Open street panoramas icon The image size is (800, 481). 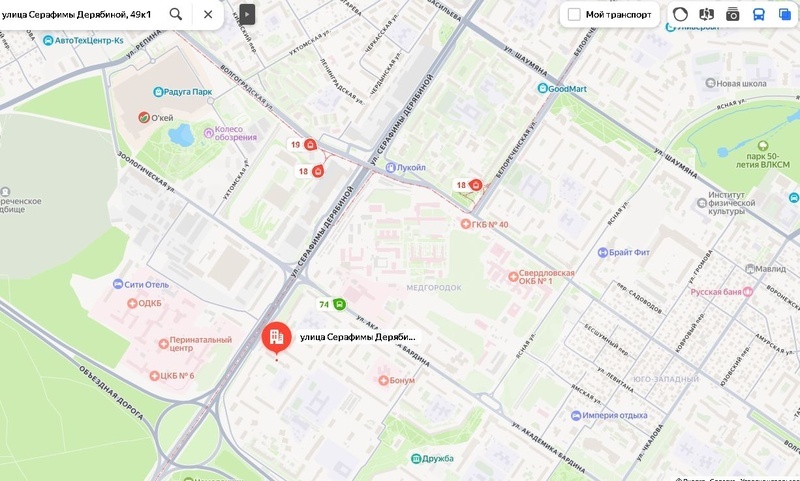click(707, 14)
